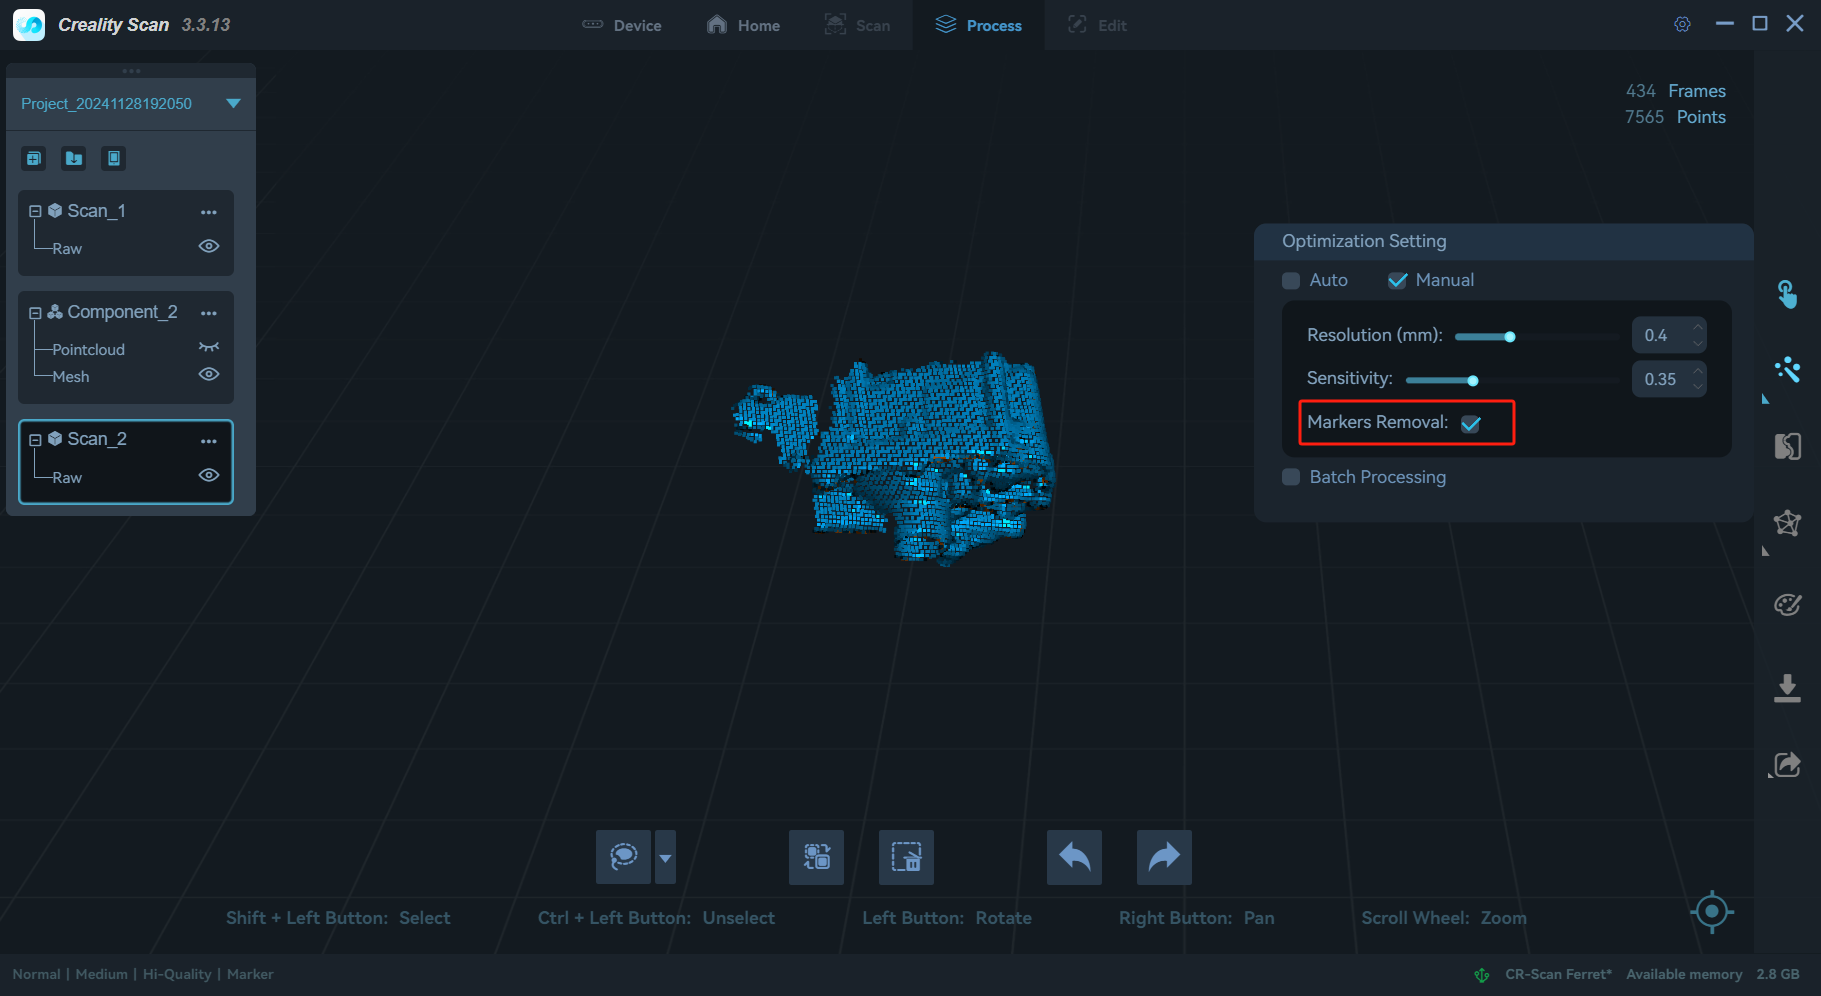Open the project name dropdown arrow

pos(233,104)
